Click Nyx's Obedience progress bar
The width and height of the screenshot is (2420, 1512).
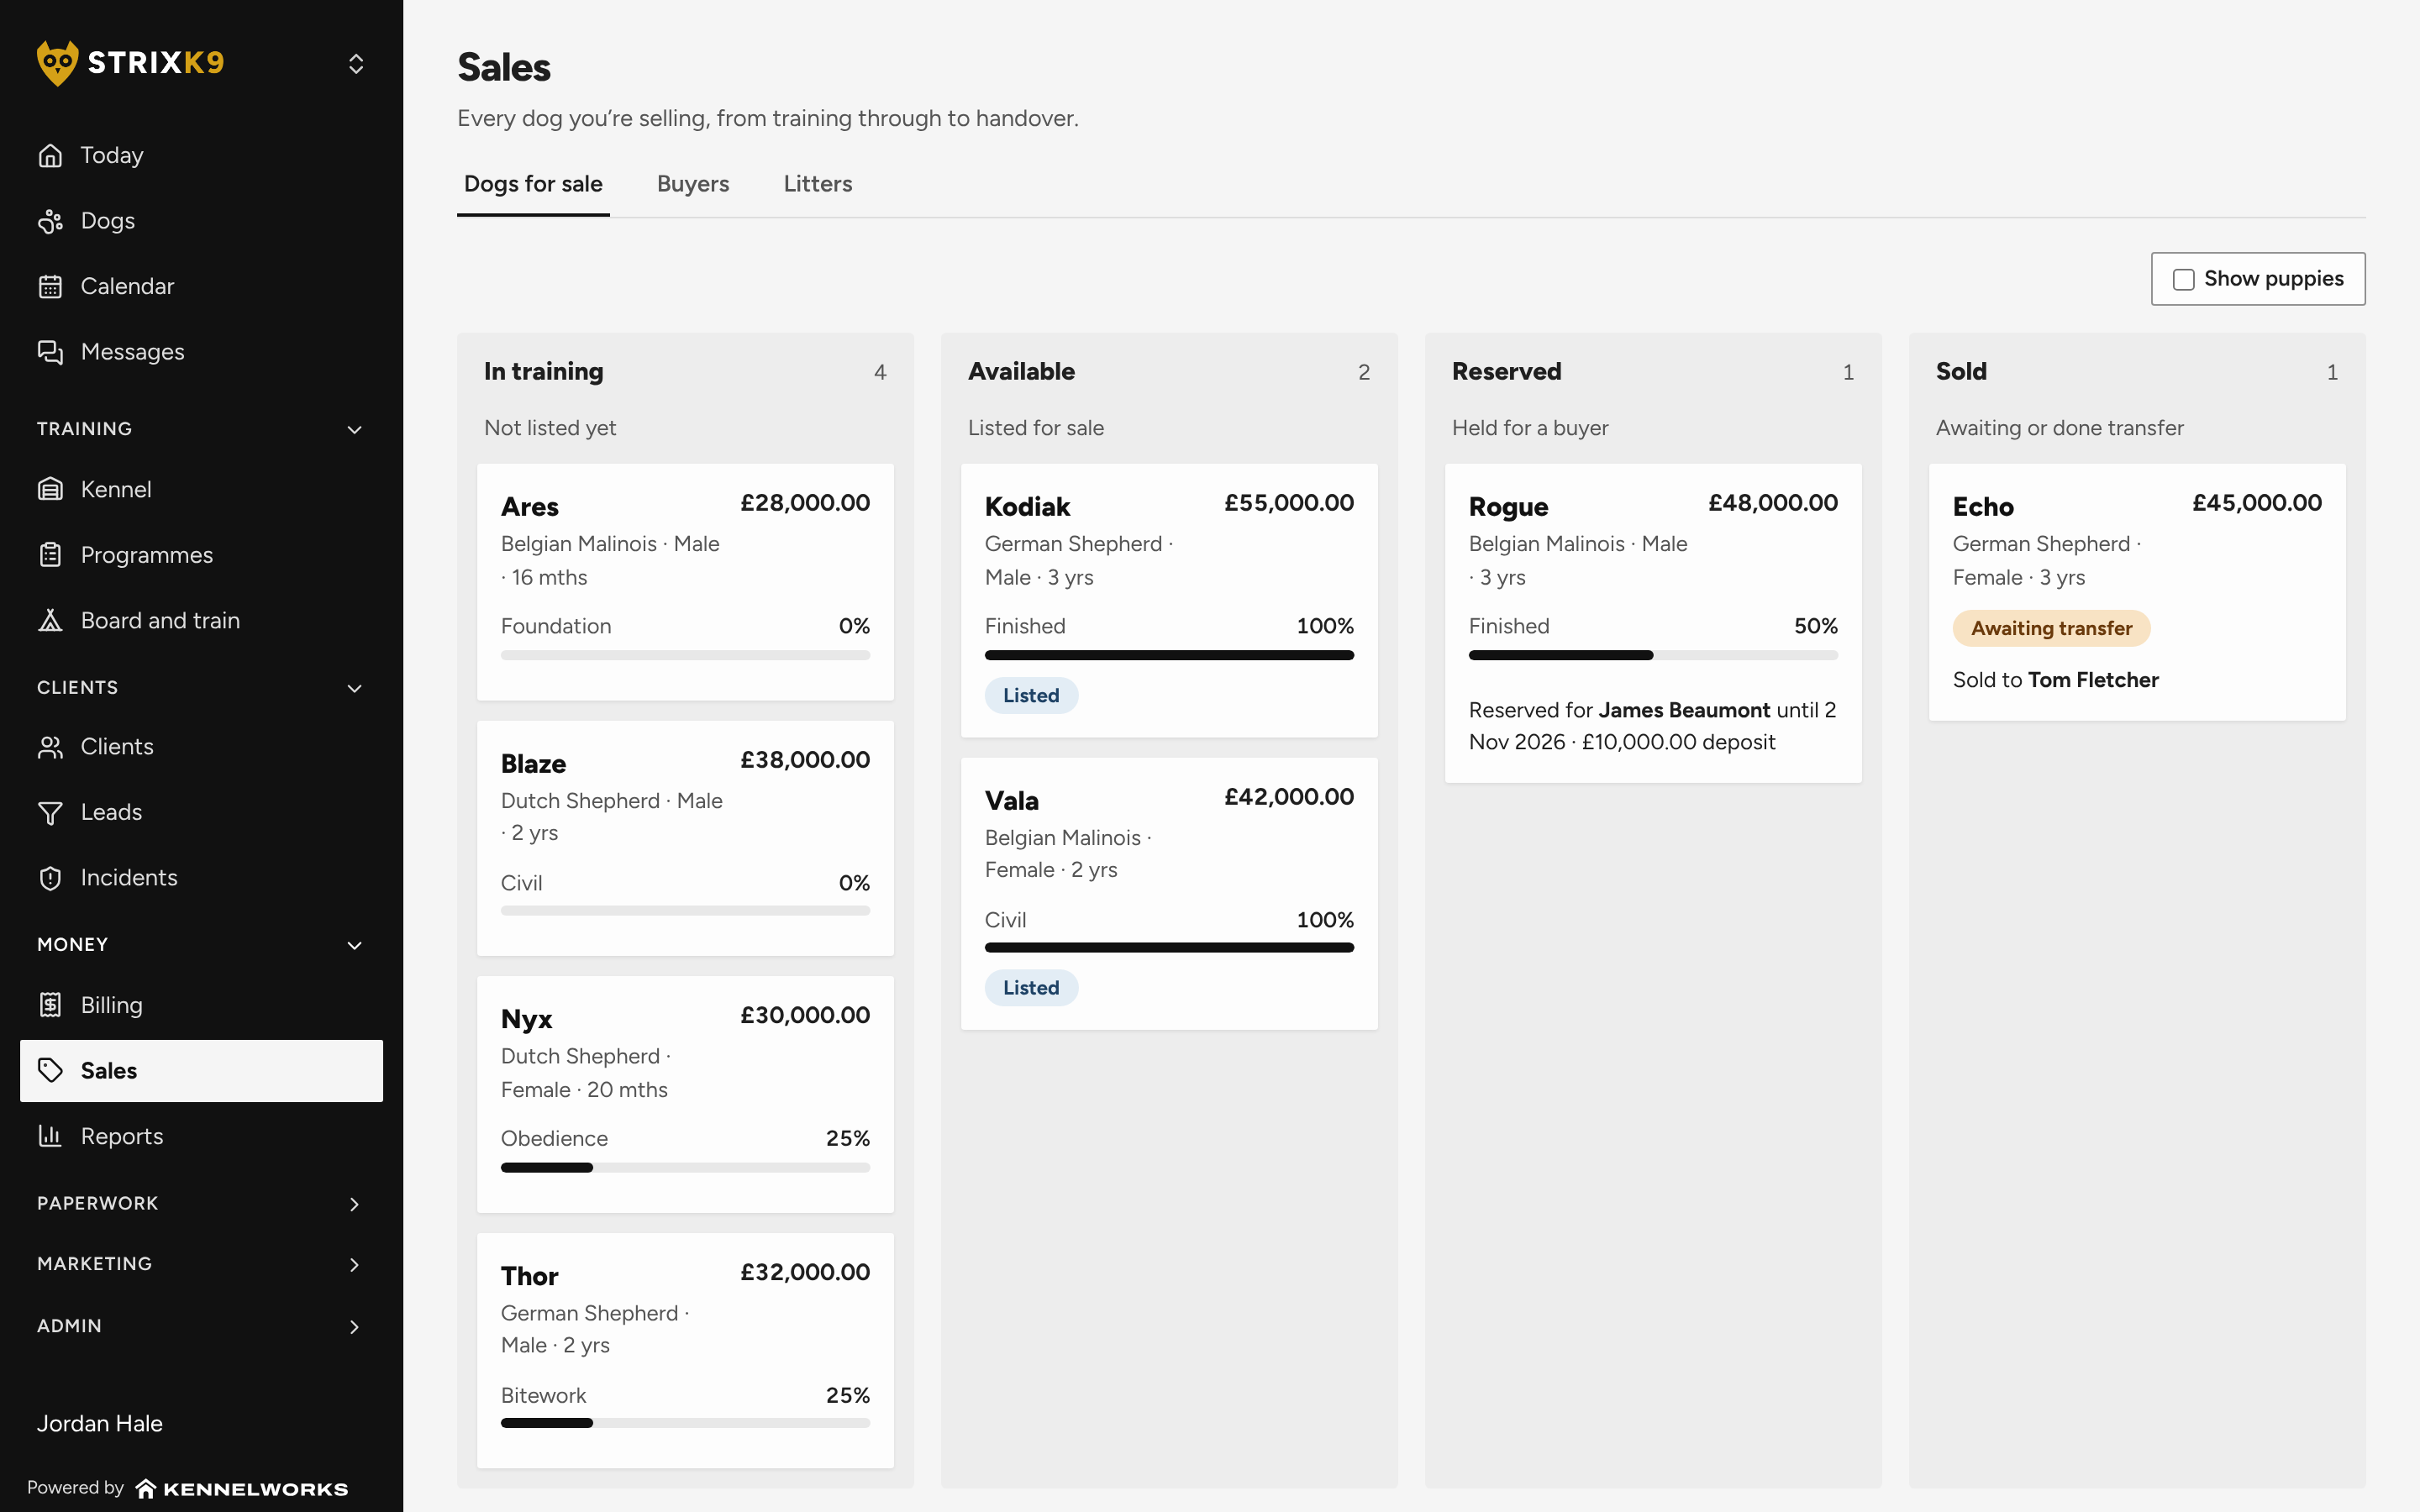pyautogui.click(x=685, y=1167)
